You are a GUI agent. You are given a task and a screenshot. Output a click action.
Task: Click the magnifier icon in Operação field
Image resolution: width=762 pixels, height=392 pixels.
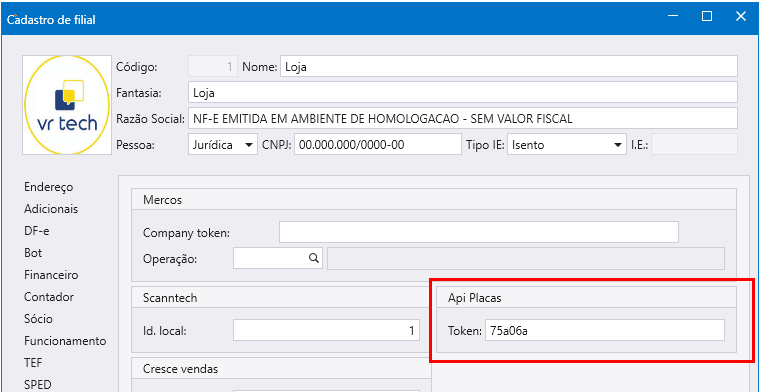[313, 258]
